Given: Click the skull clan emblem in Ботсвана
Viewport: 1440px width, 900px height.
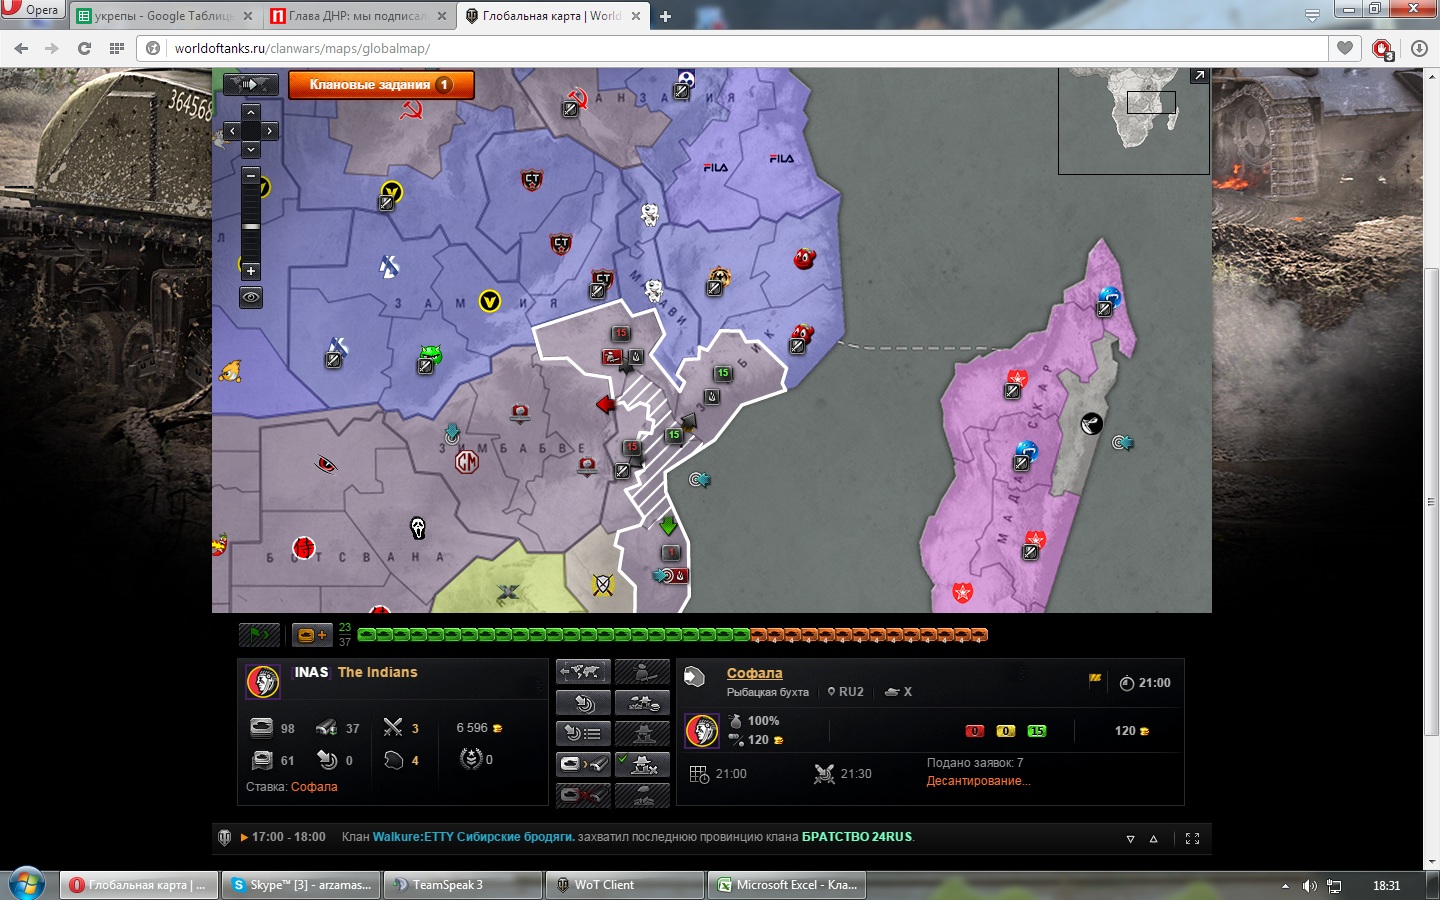Looking at the screenshot, I should [x=418, y=527].
